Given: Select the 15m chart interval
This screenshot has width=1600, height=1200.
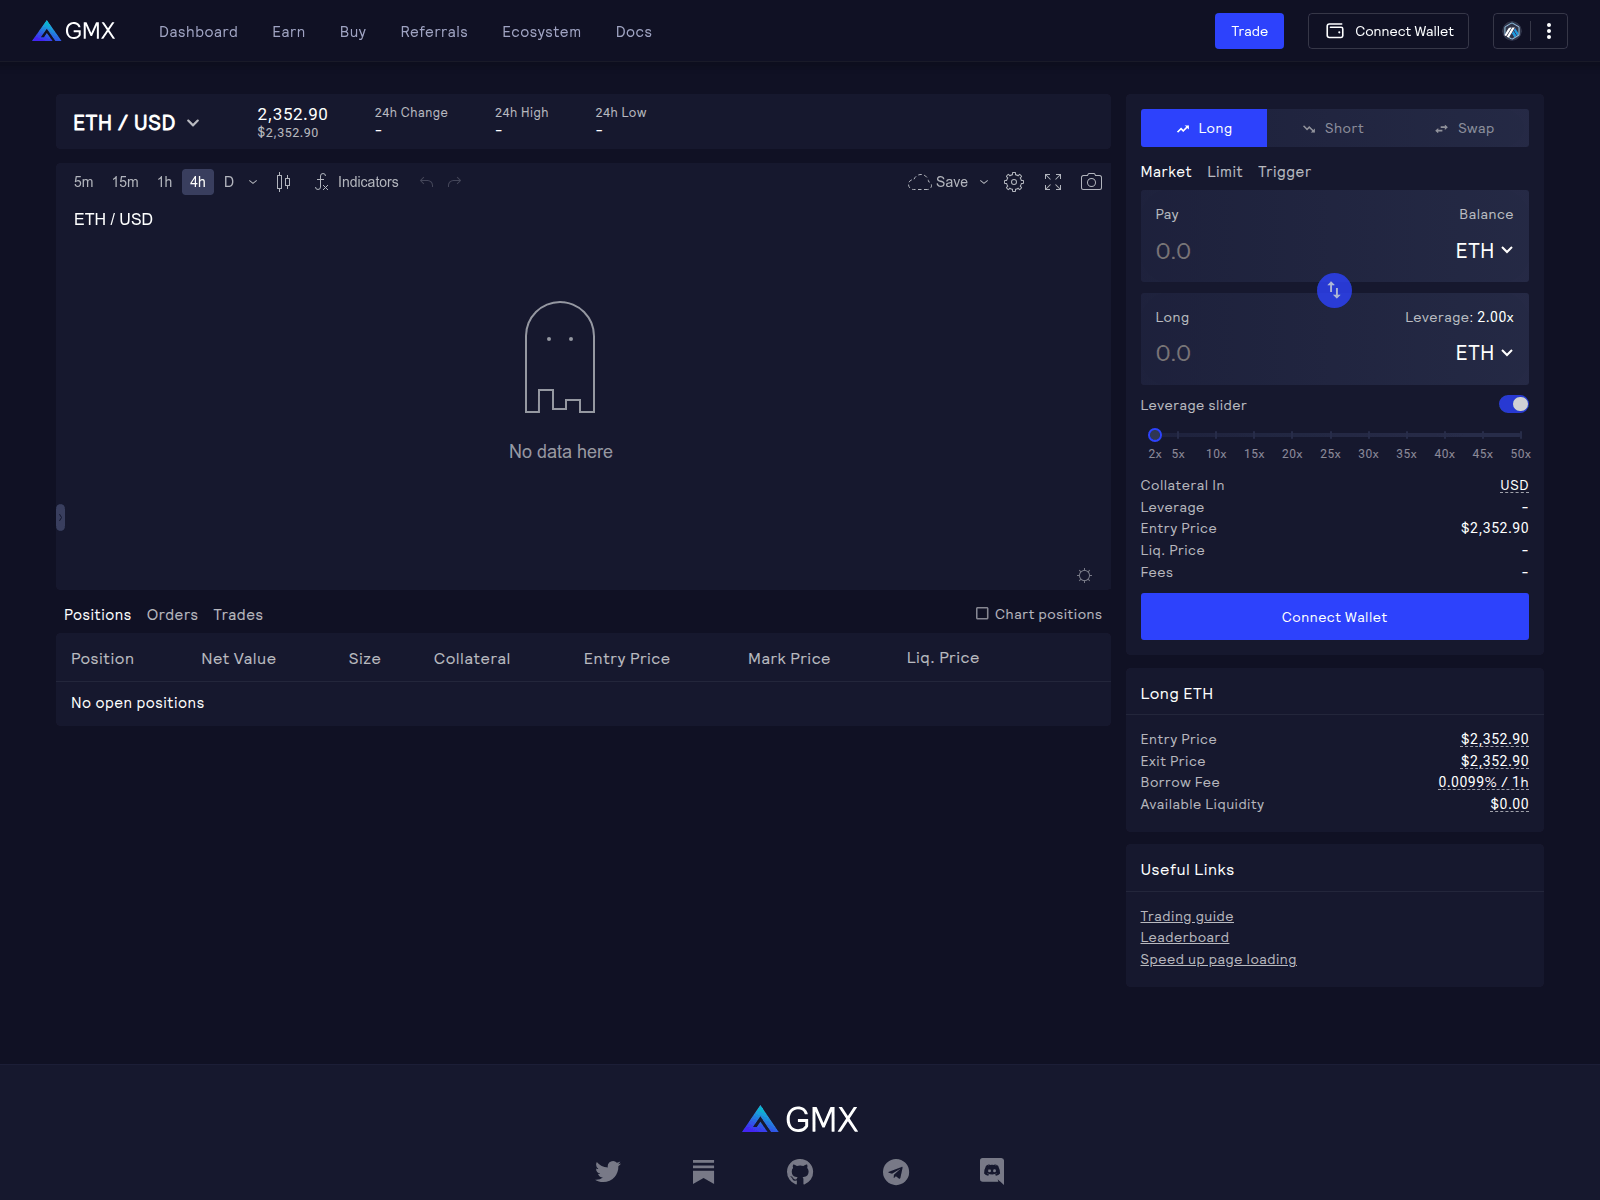Looking at the screenshot, I should [x=125, y=182].
